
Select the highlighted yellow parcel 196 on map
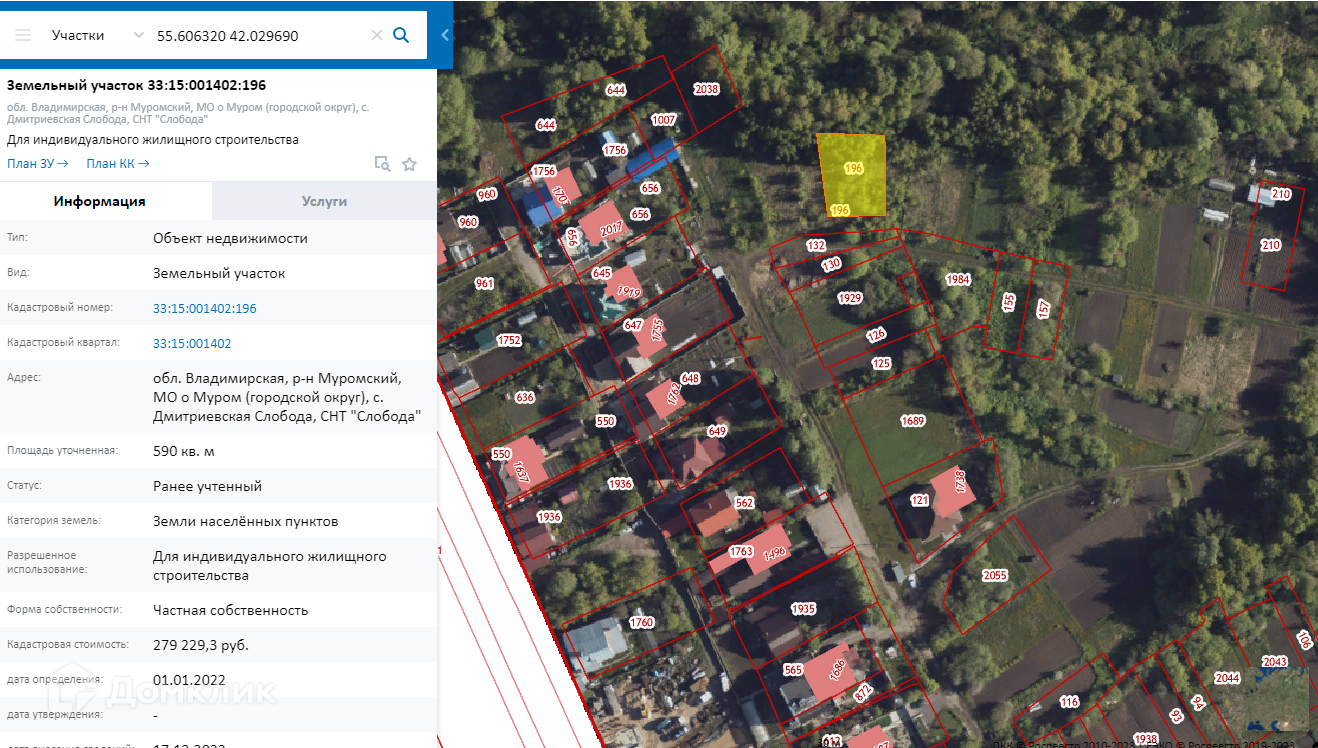[853, 175]
